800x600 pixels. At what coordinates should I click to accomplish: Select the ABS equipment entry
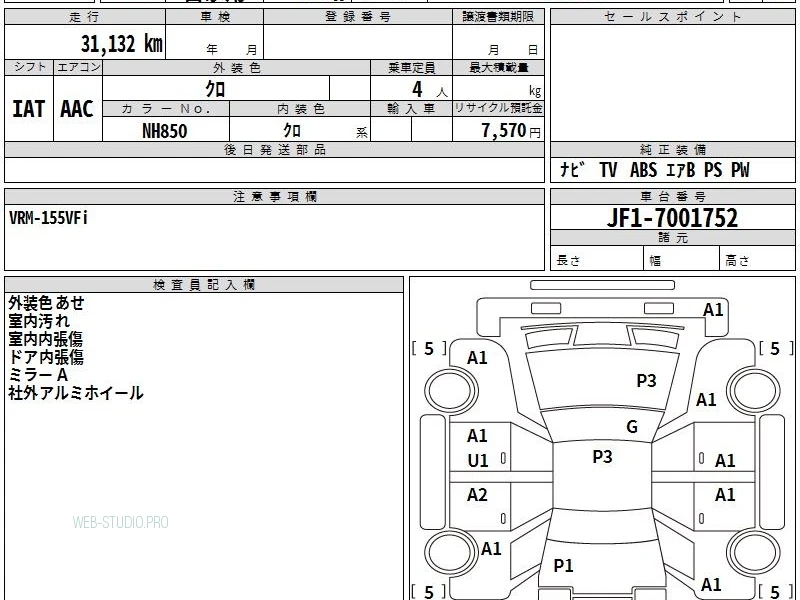pos(643,170)
